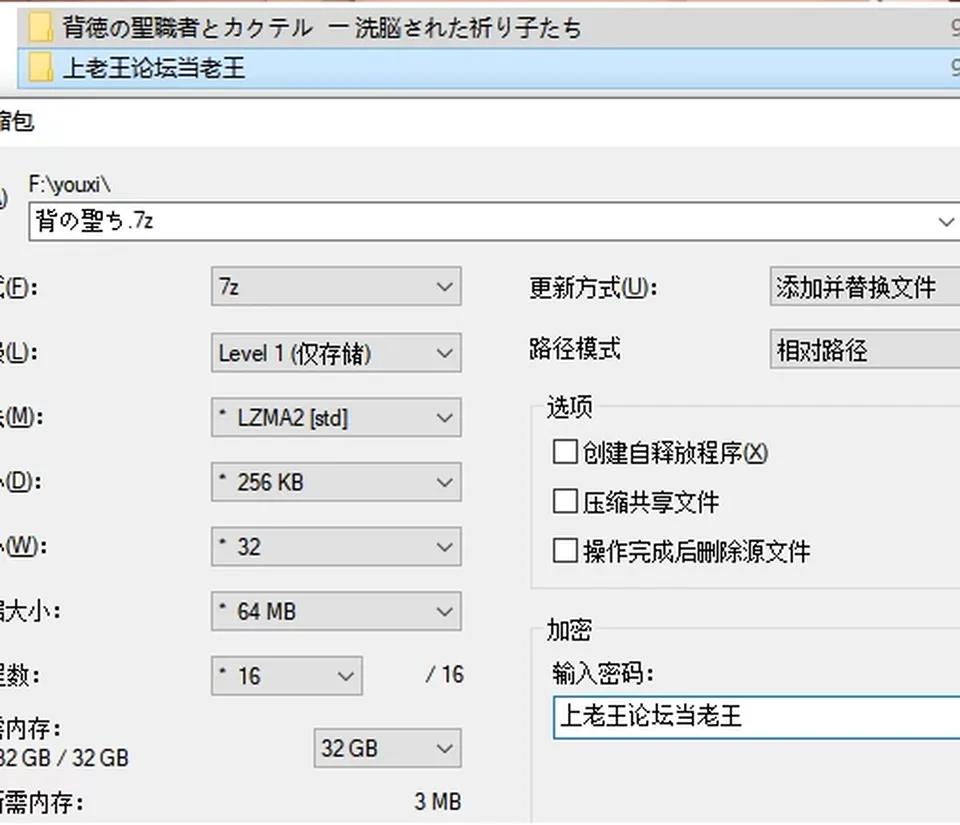Screen dimensions: 960x825
Task: Click the 更新方式(U): label
Action: [x=593, y=288]
